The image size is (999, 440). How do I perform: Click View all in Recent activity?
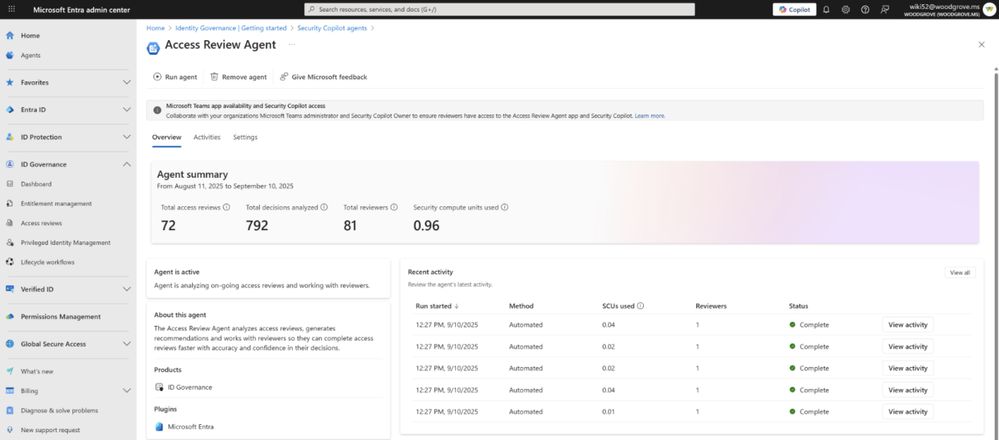(x=959, y=273)
